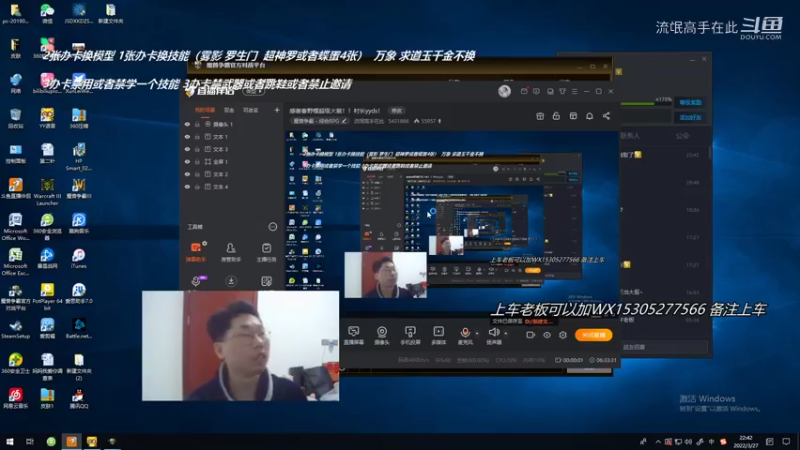Open the skin shirt icon in title bar
This screenshot has width=800, height=450.
pos(562,91)
